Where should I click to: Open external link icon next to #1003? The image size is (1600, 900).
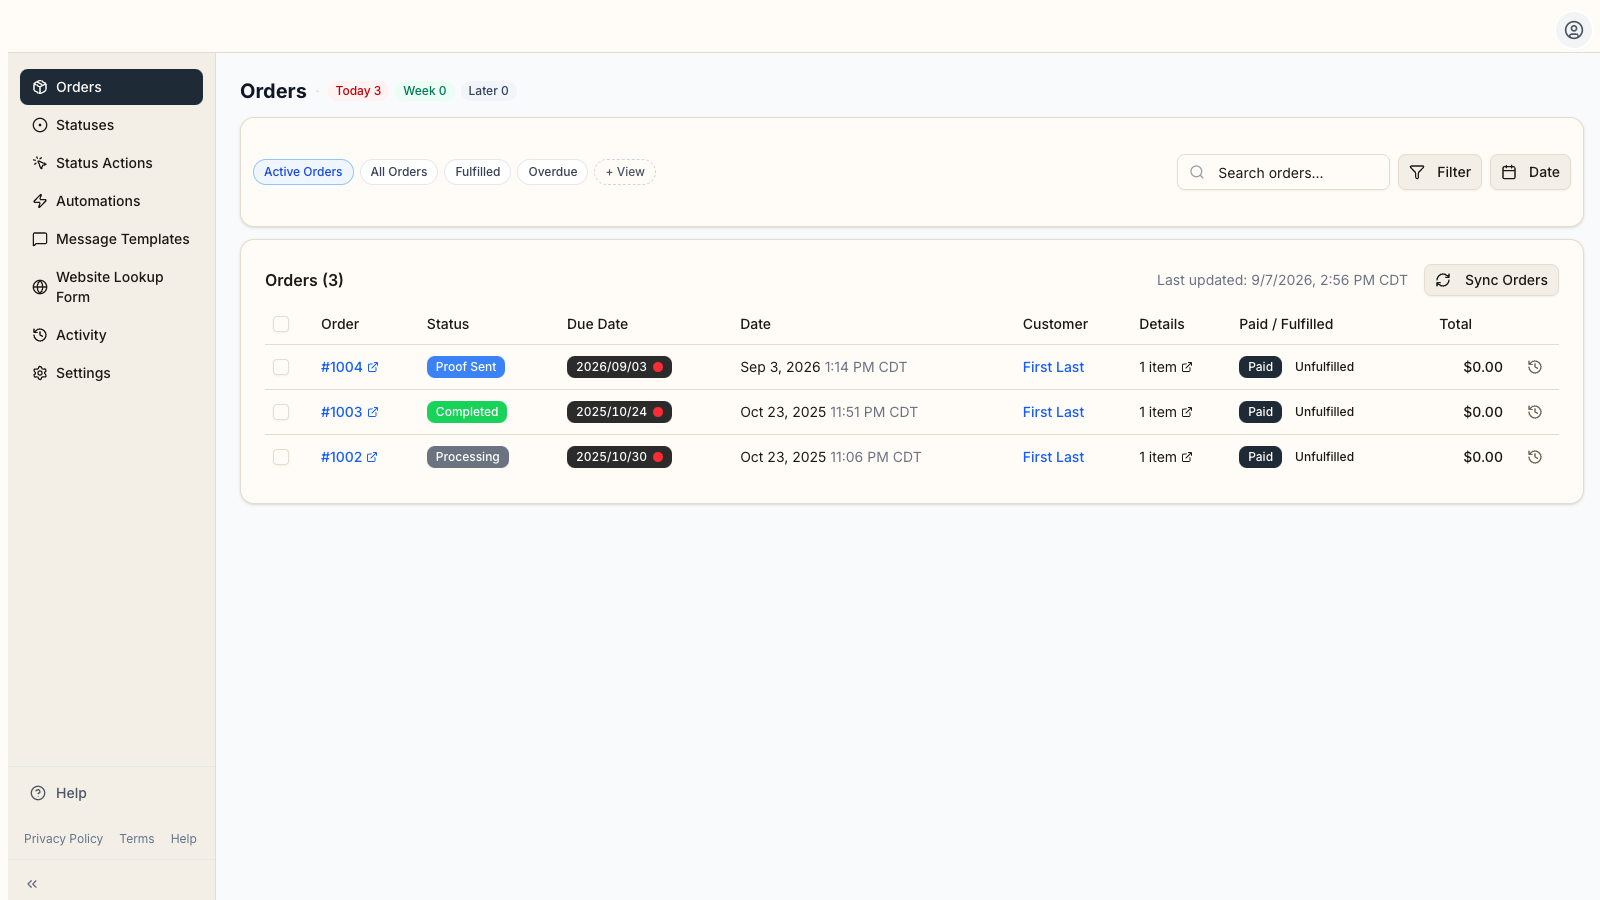pos(373,412)
